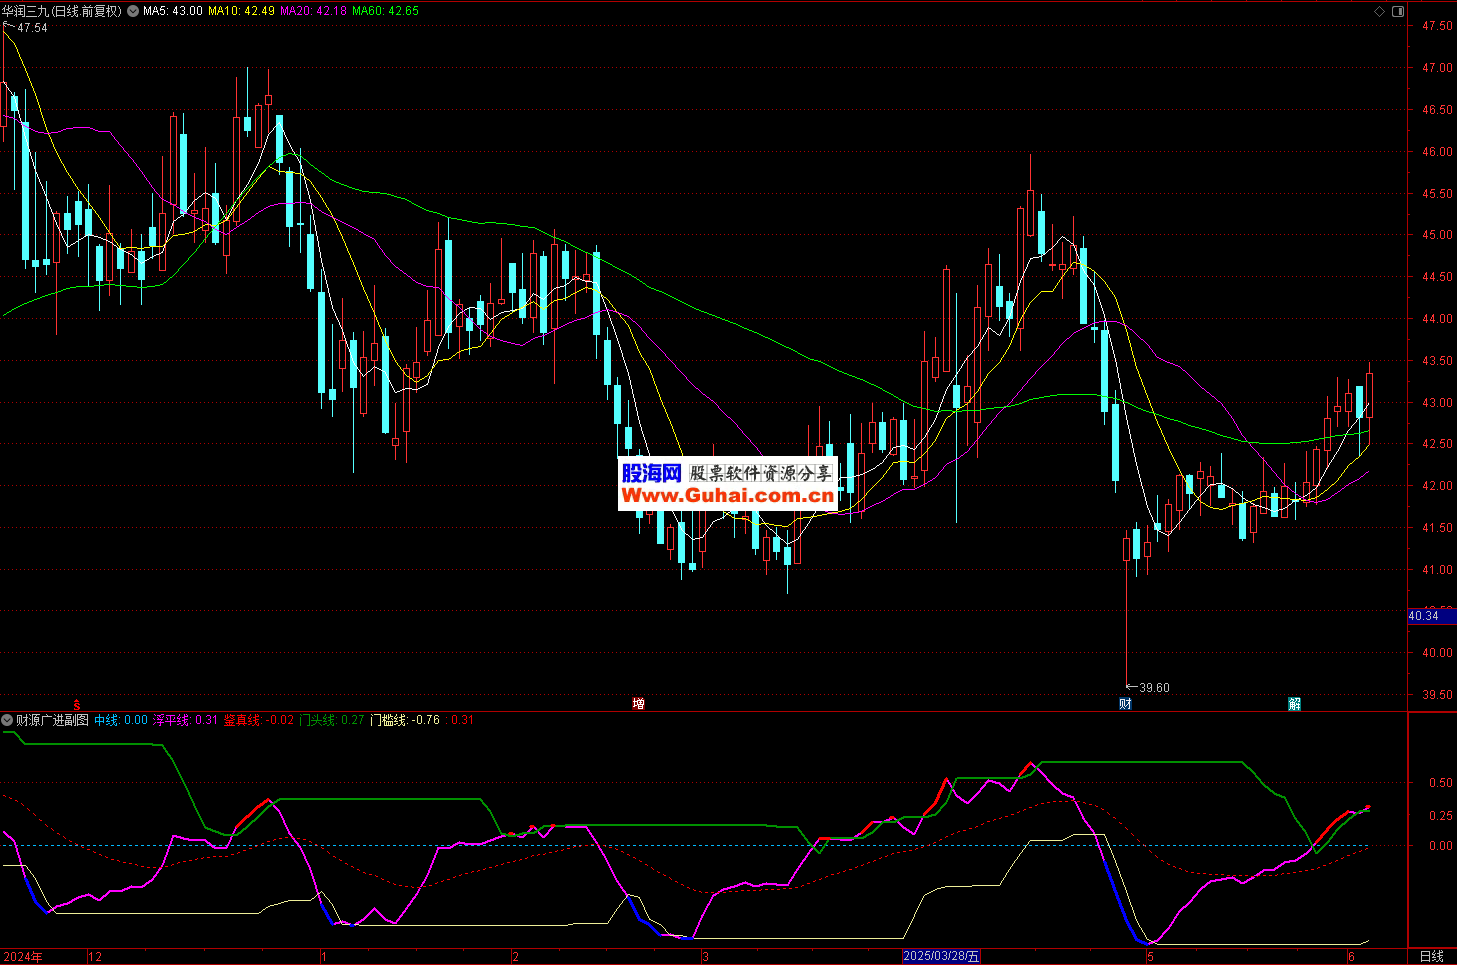This screenshot has height=965, width=1457.
Task: Click the 财 event marker below candles
Action: (x=1125, y=704)
